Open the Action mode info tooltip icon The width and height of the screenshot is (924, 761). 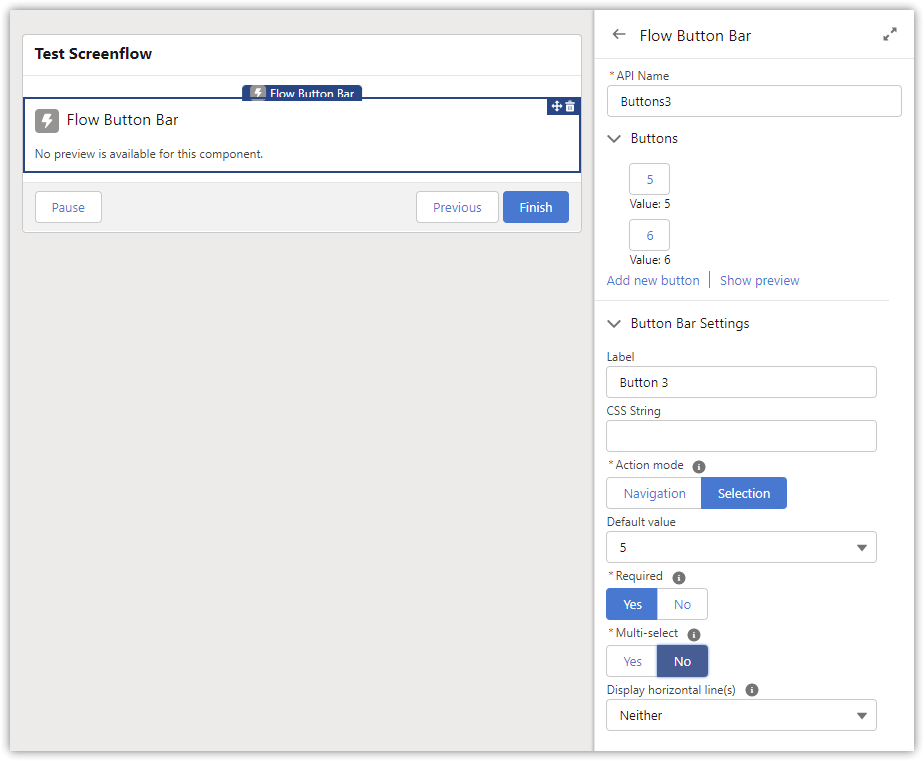point(698,466)
